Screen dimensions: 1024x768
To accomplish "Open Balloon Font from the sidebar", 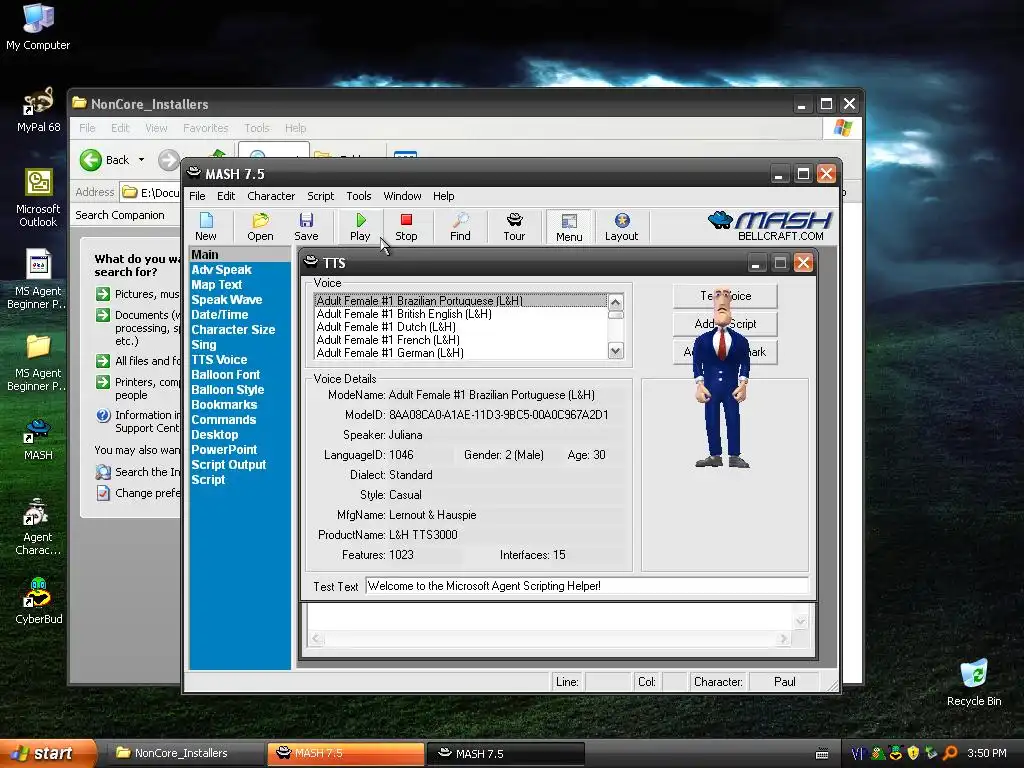I will pos(225,375).
